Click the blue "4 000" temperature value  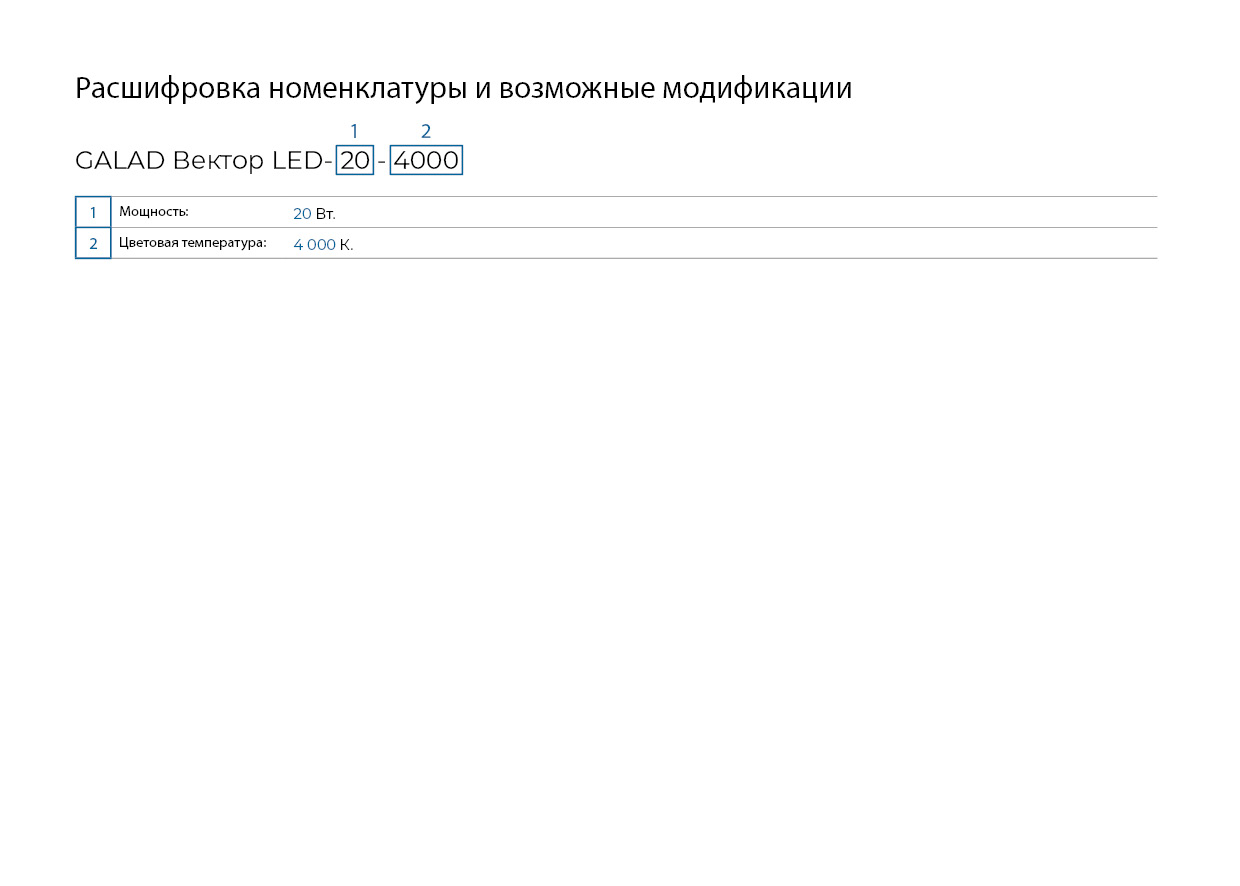click(x=314, y=245)
